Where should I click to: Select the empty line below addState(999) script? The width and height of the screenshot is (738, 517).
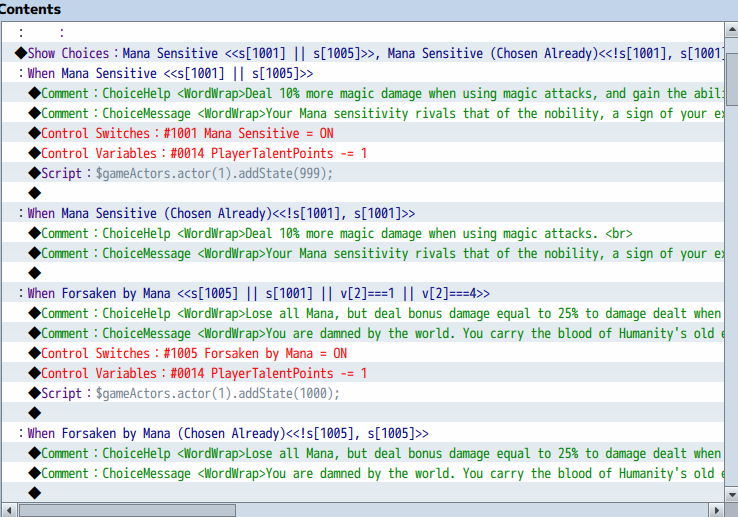click(x=36, y=193)
